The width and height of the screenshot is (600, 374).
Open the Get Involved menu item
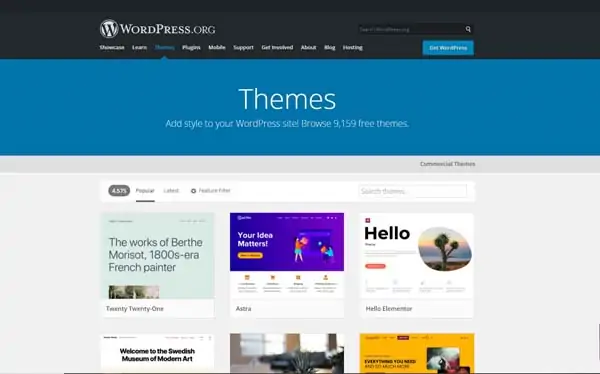pos(277,47)
